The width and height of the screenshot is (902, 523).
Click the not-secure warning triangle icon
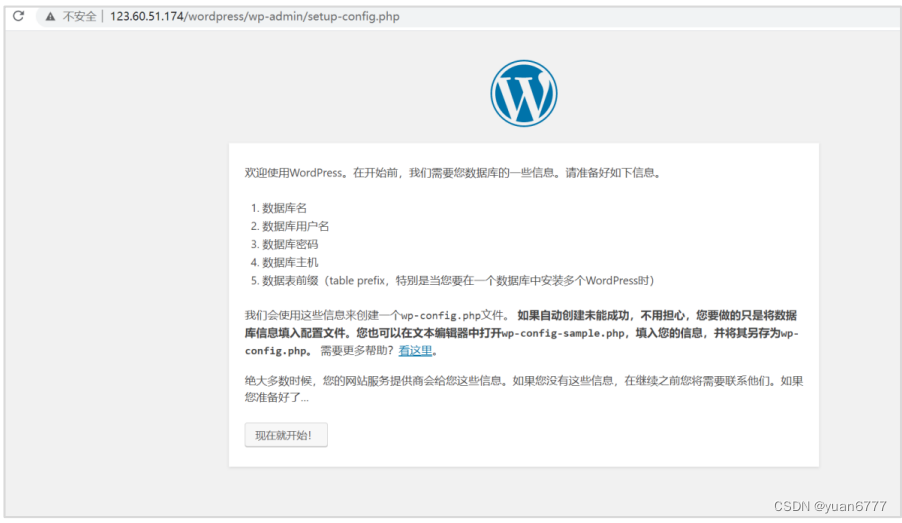[x=51, y=17]
